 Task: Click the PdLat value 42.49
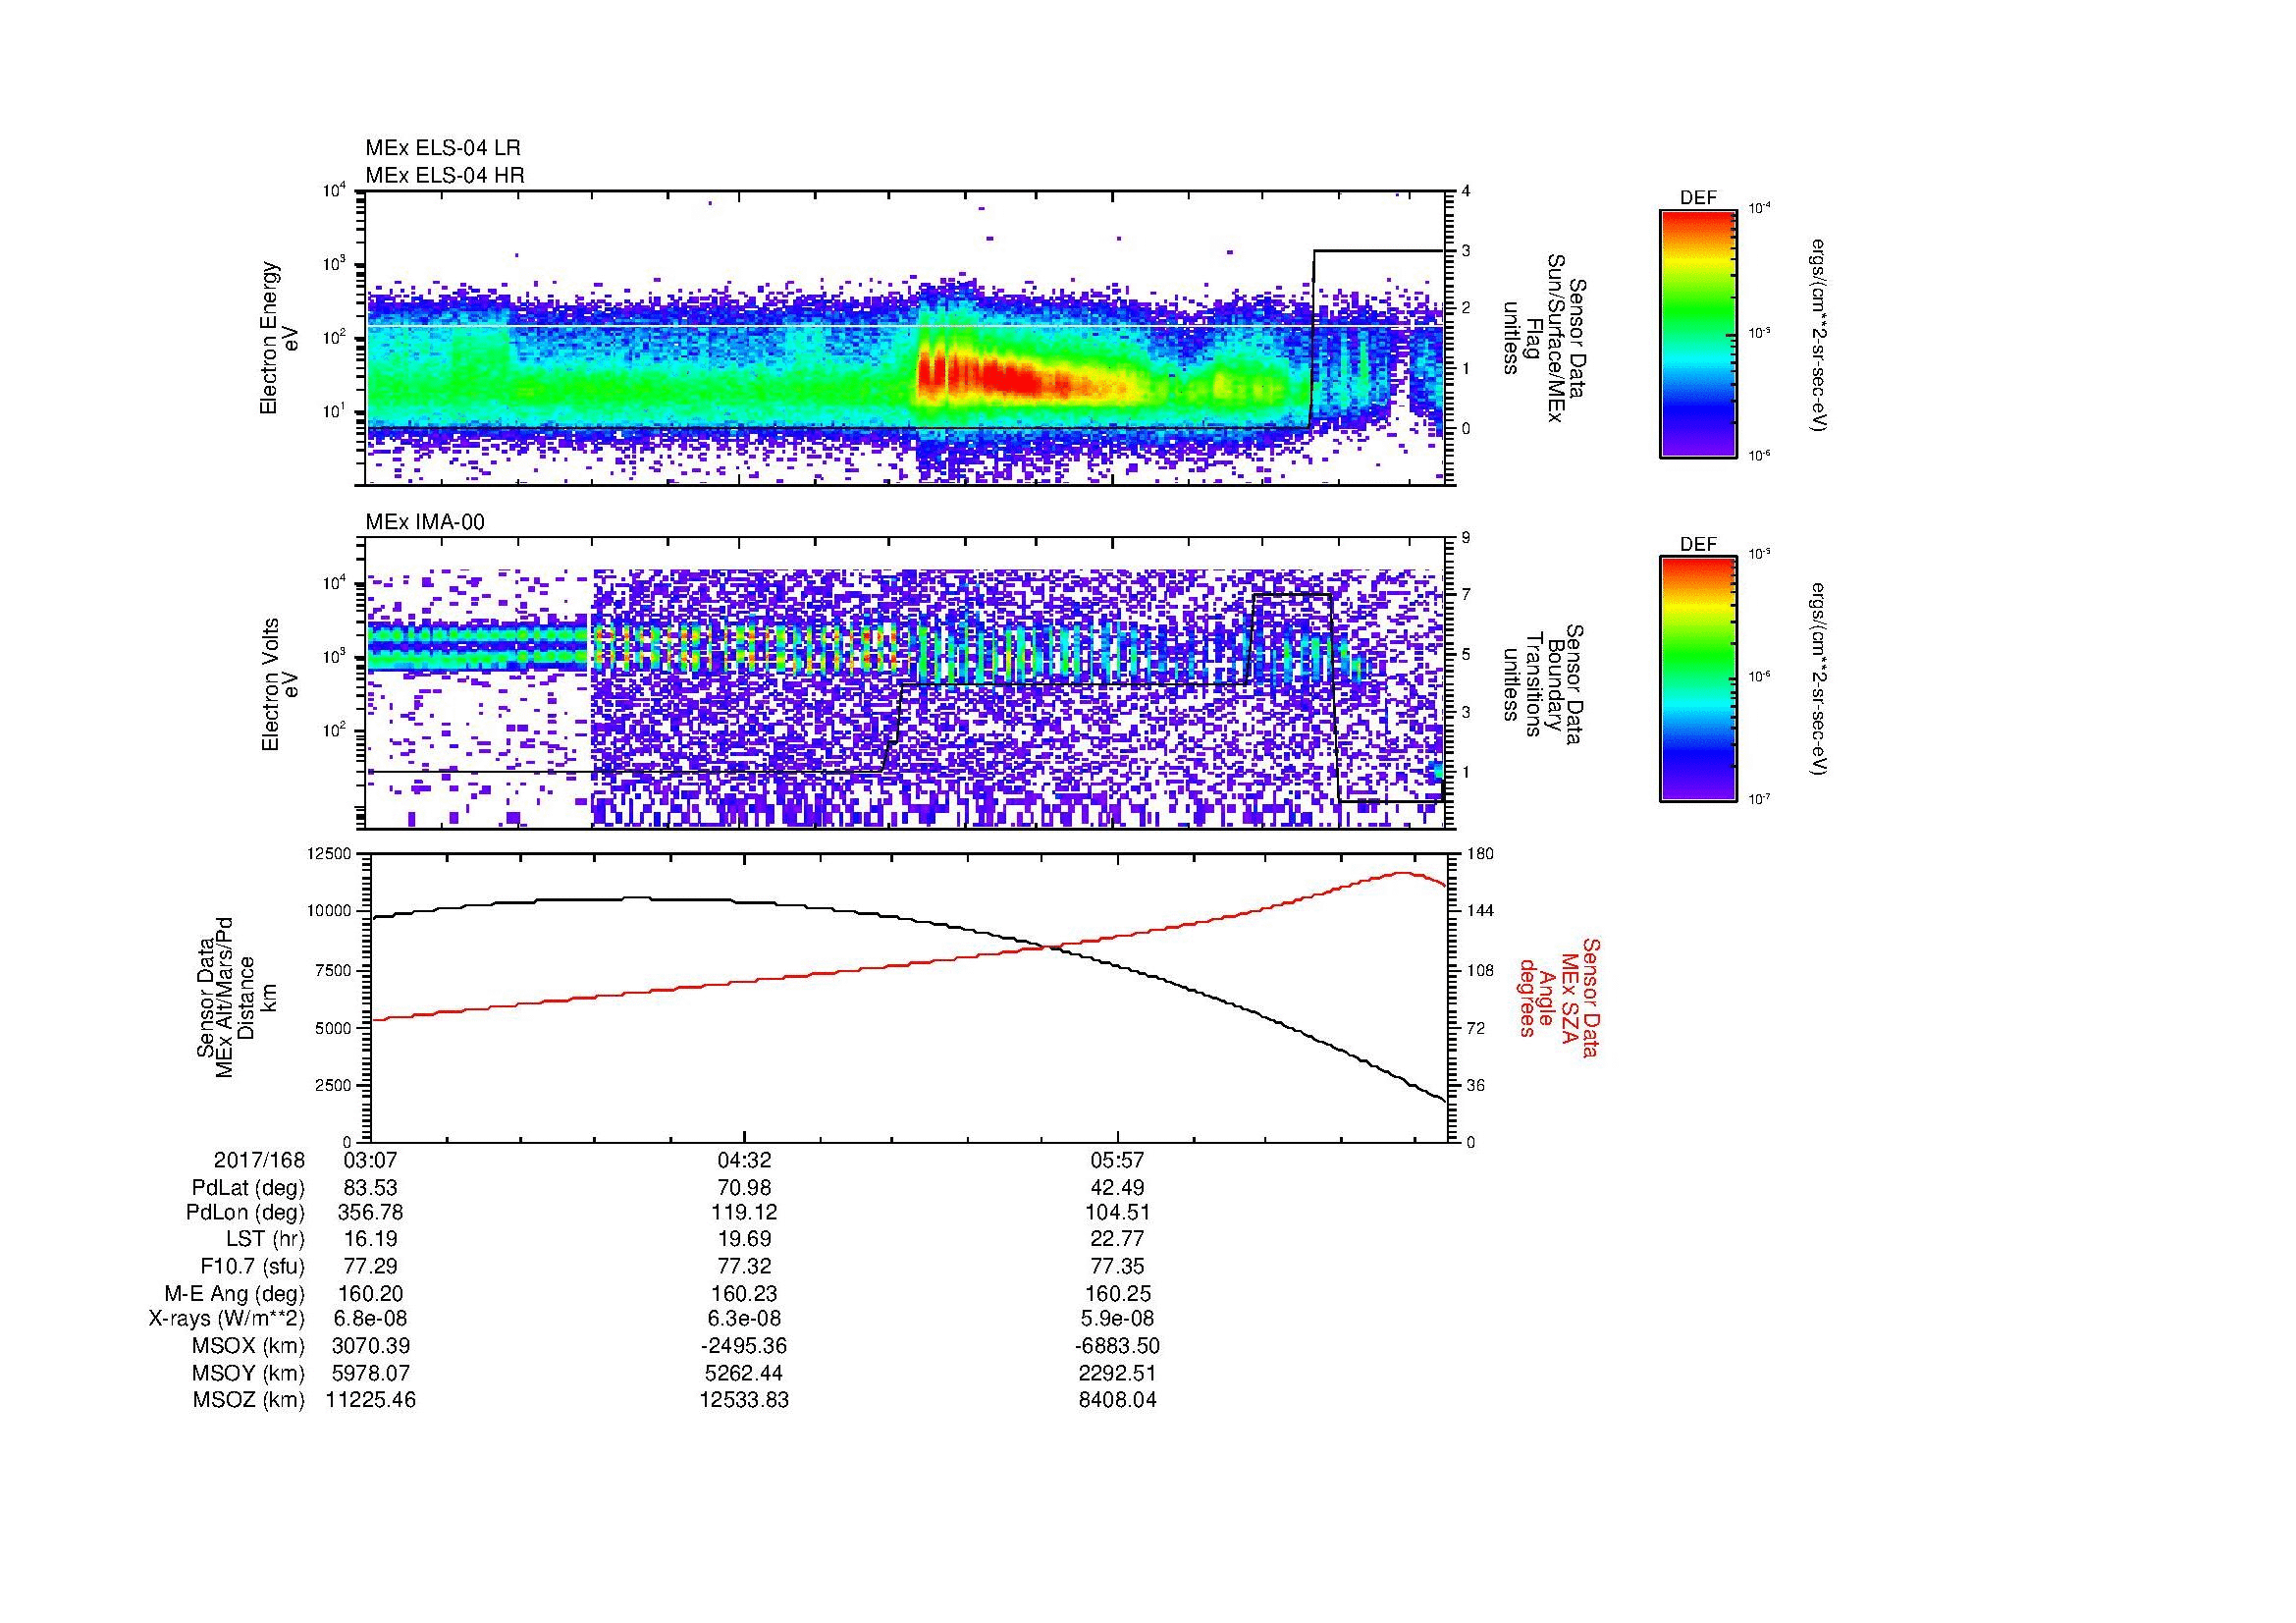click(1118, 1188)
